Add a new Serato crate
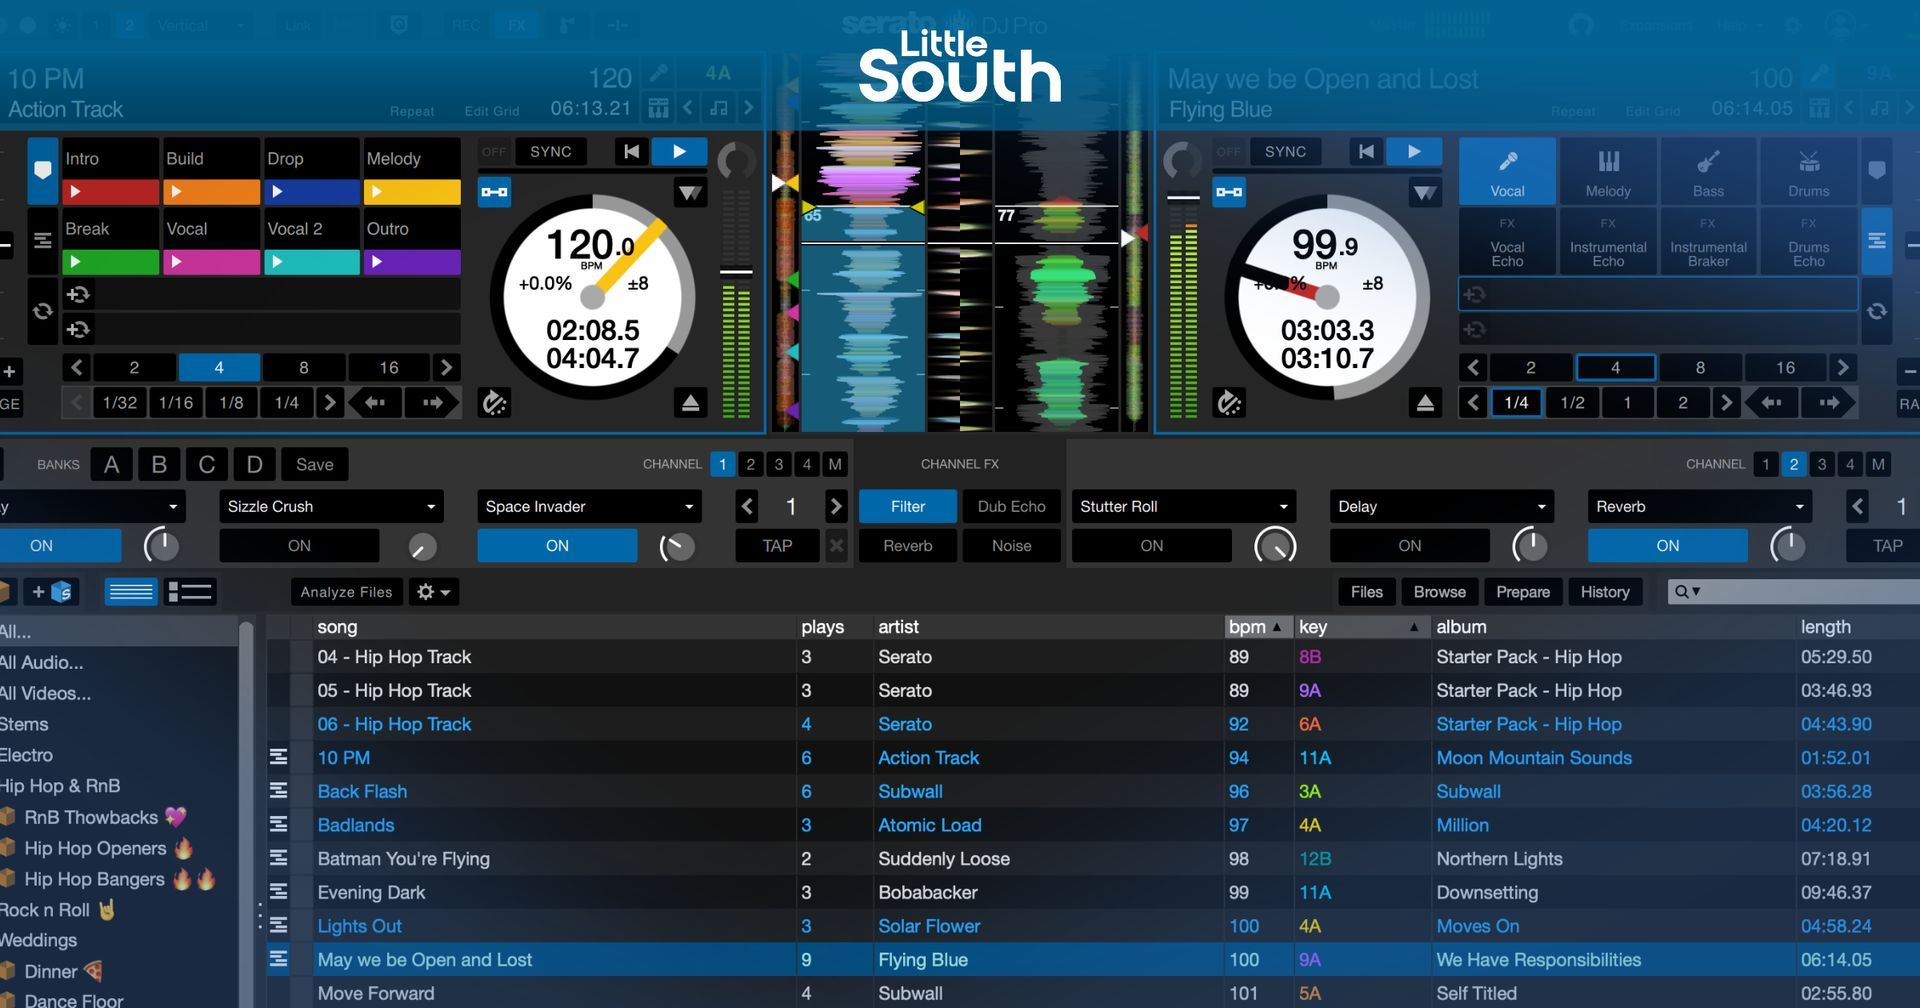This screenshot has height=1008, width=1920. tap(51, 592)
